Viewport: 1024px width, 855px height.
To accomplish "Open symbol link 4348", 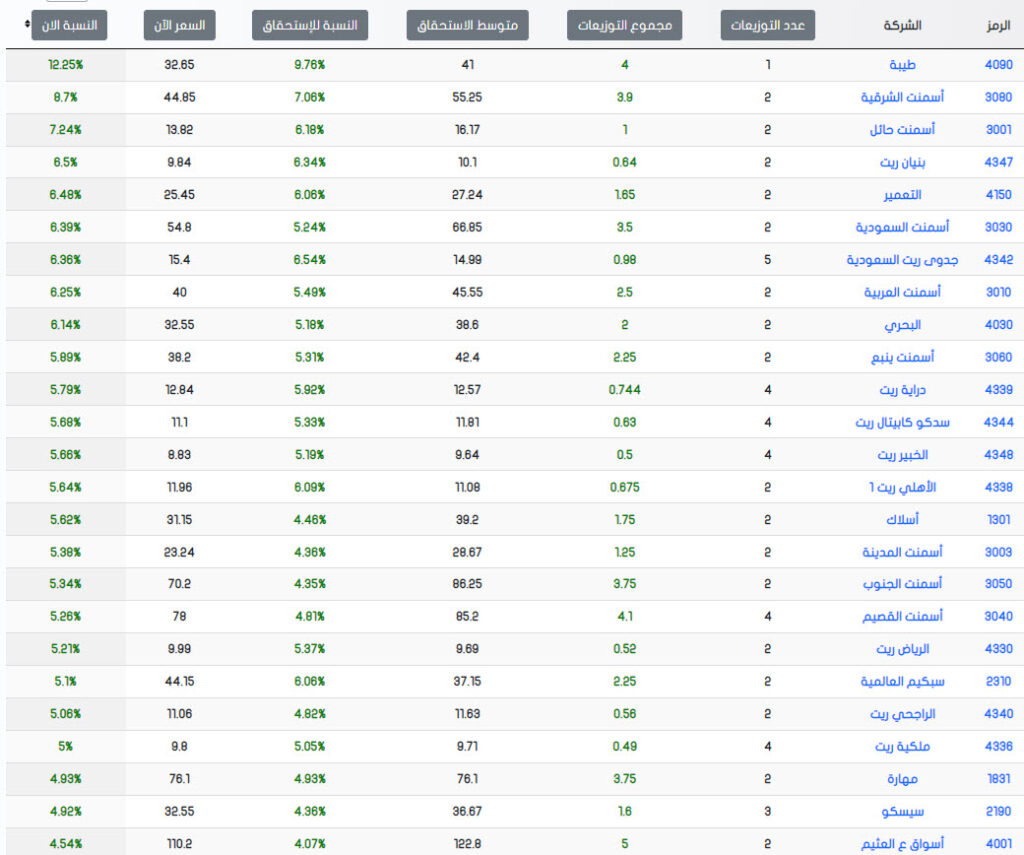I will pos(999,455).
